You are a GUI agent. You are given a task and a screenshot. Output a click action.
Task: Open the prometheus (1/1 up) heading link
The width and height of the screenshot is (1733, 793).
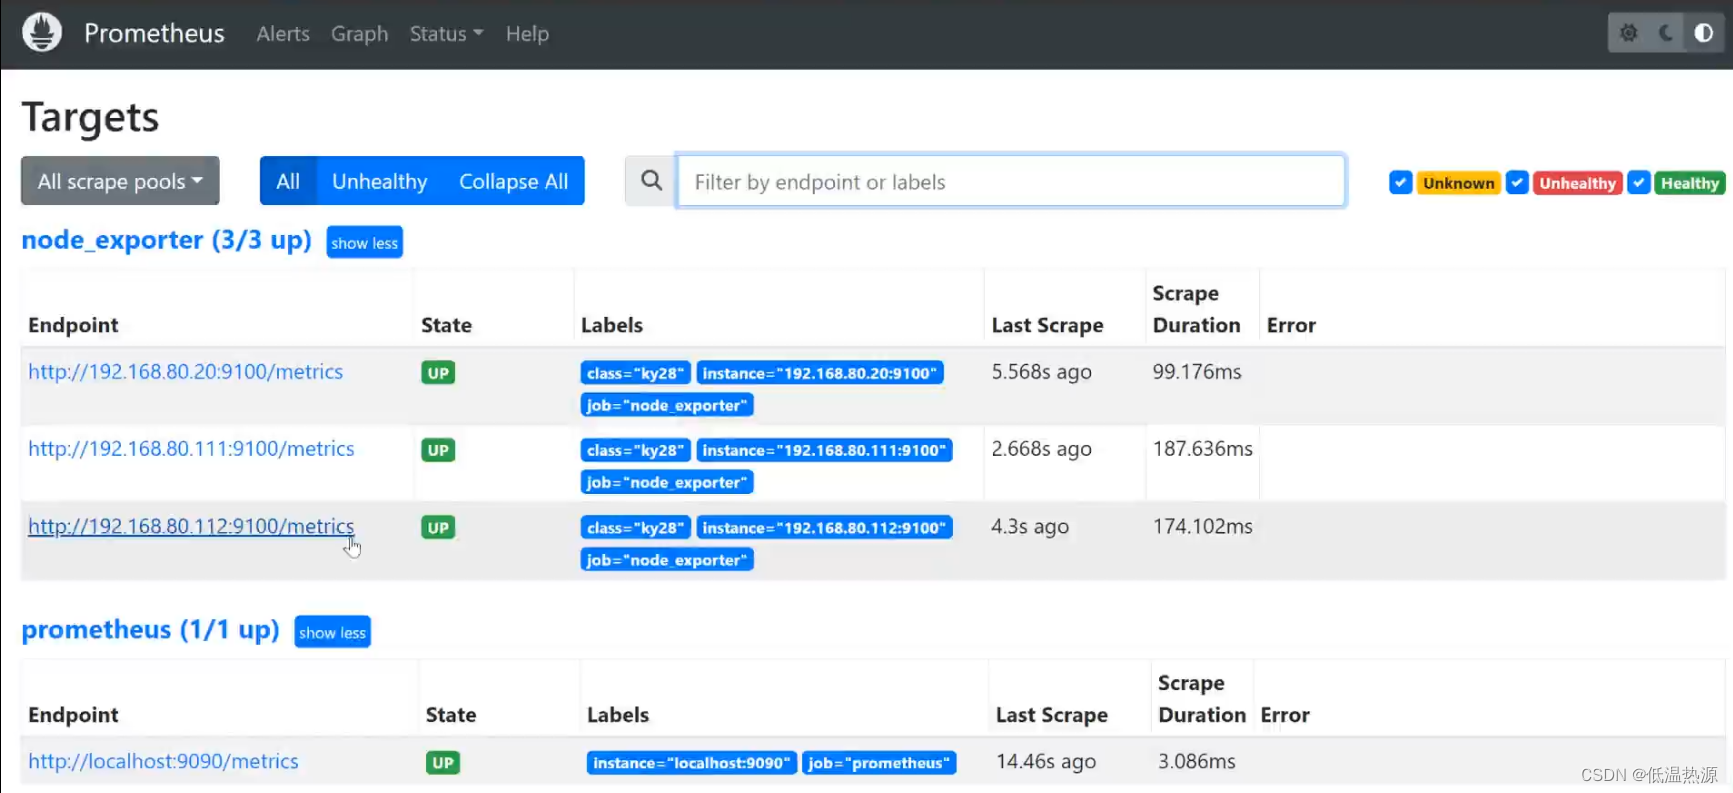click(x=150, y=630)
